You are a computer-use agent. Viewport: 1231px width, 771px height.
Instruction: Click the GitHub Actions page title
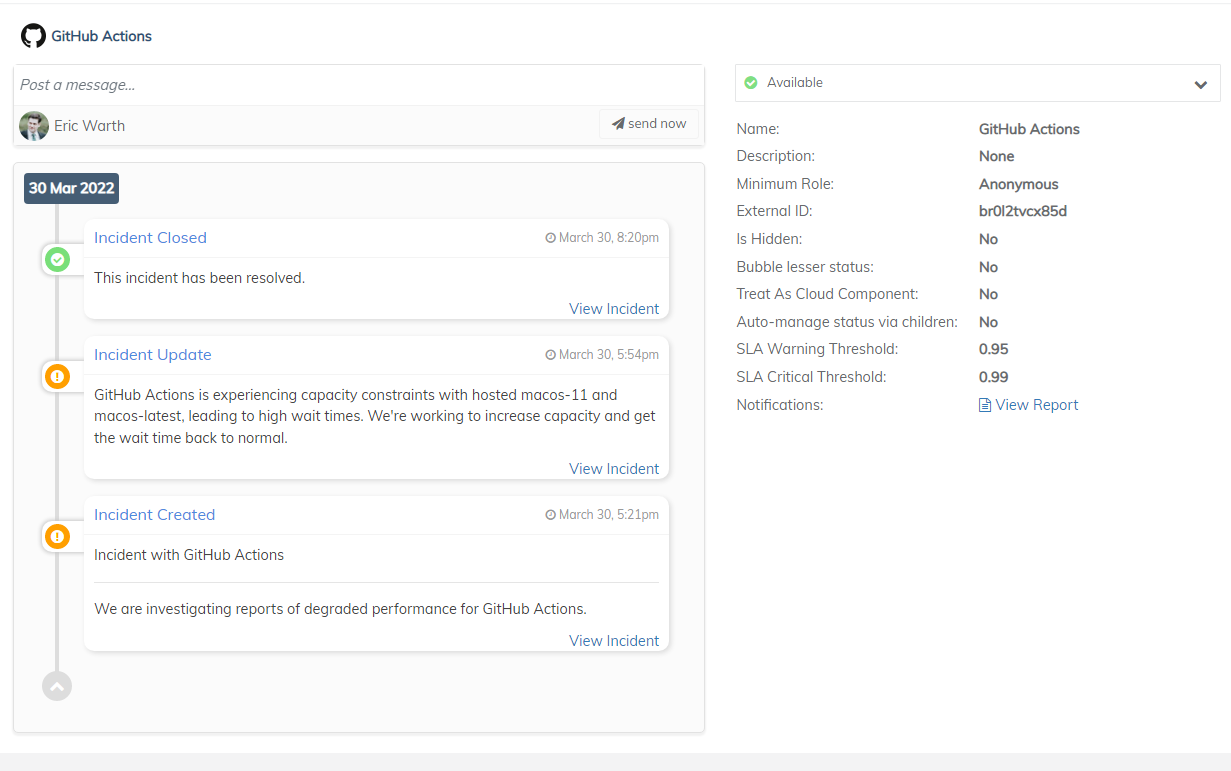tap(101, 36)
